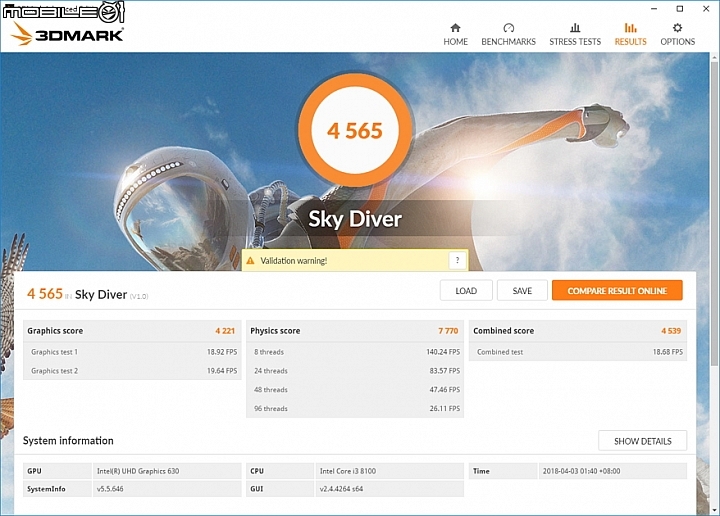Click the 26.11 FPS value
Viewport: 720px width, 516px height.
pyautogui.click(x=444, y=409)
